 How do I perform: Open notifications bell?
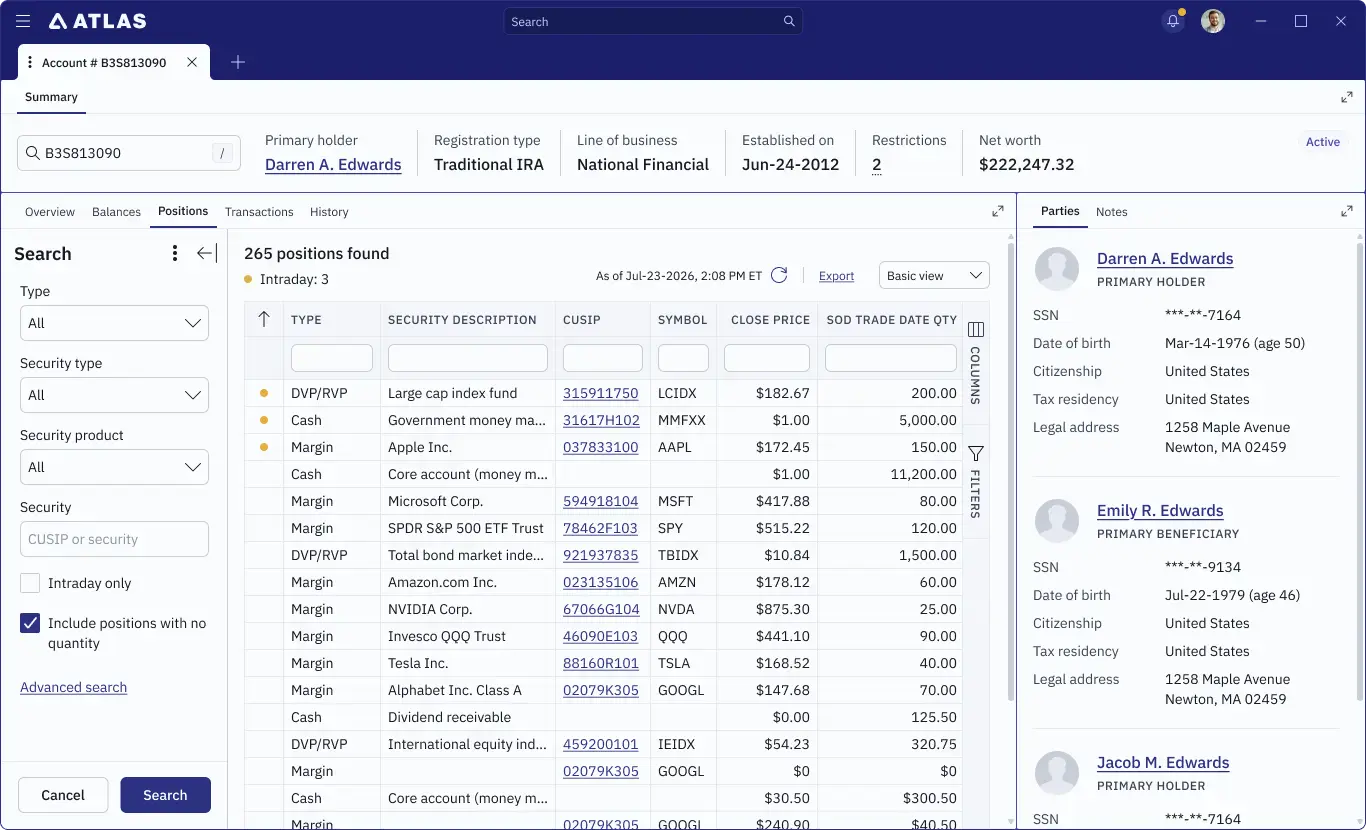tap(1173, 21)
